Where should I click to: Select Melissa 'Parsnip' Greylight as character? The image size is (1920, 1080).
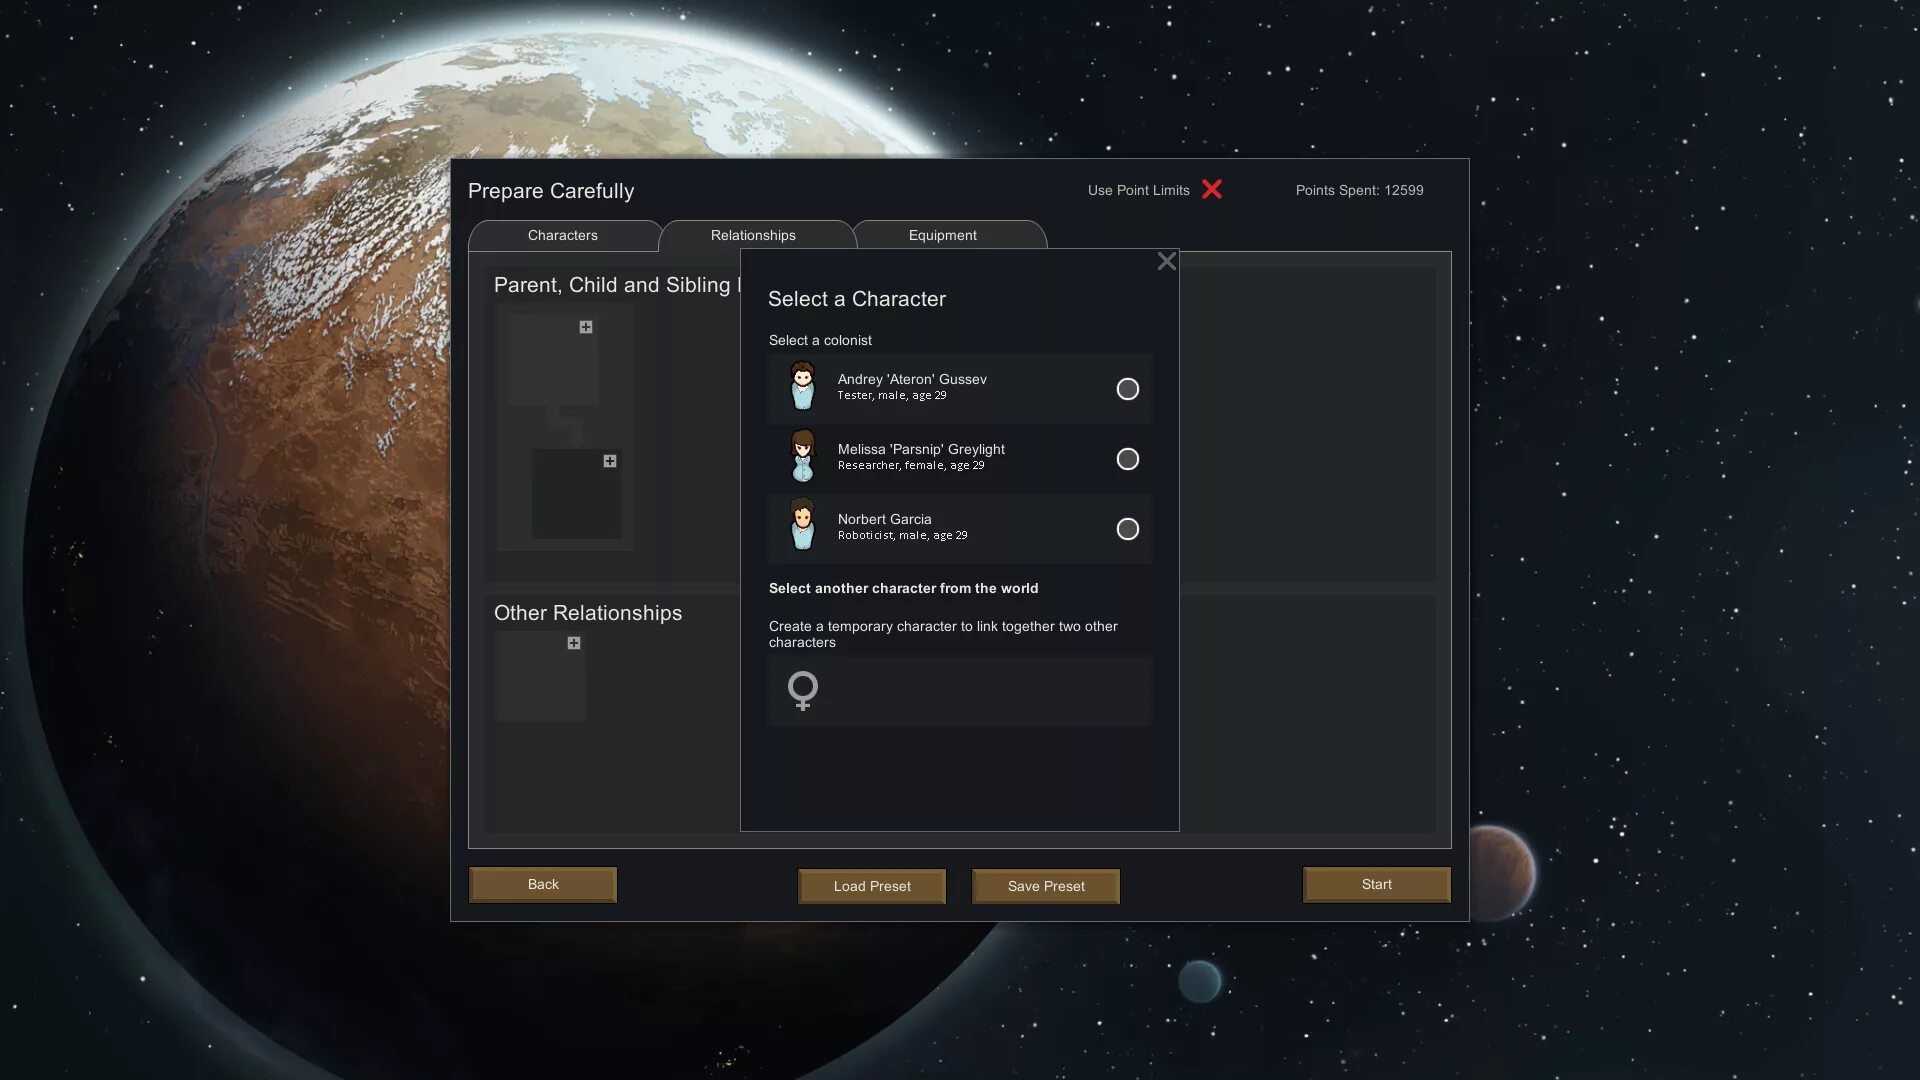pos(1125,458)
